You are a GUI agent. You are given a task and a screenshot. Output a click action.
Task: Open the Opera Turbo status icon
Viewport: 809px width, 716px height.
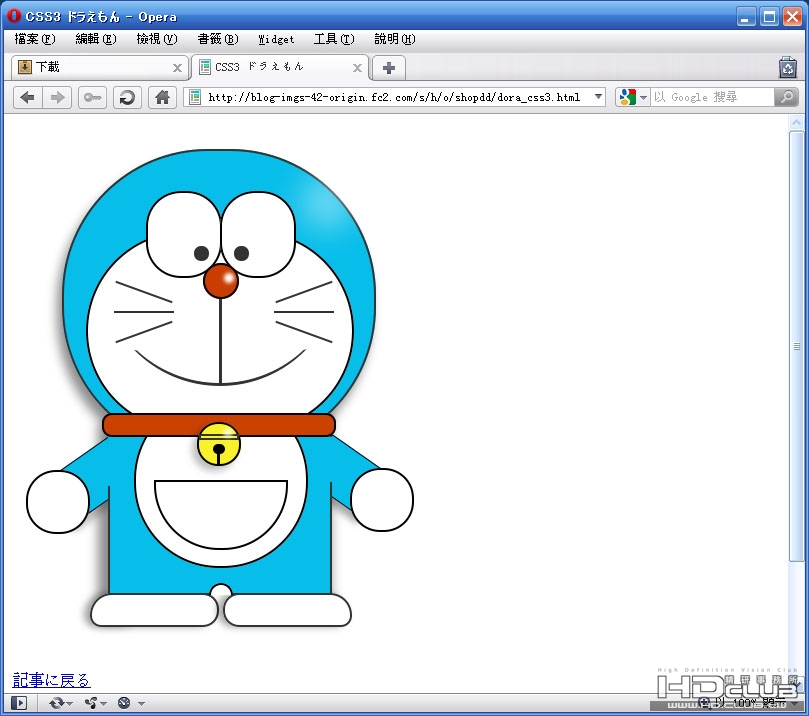tap(124, 703)
